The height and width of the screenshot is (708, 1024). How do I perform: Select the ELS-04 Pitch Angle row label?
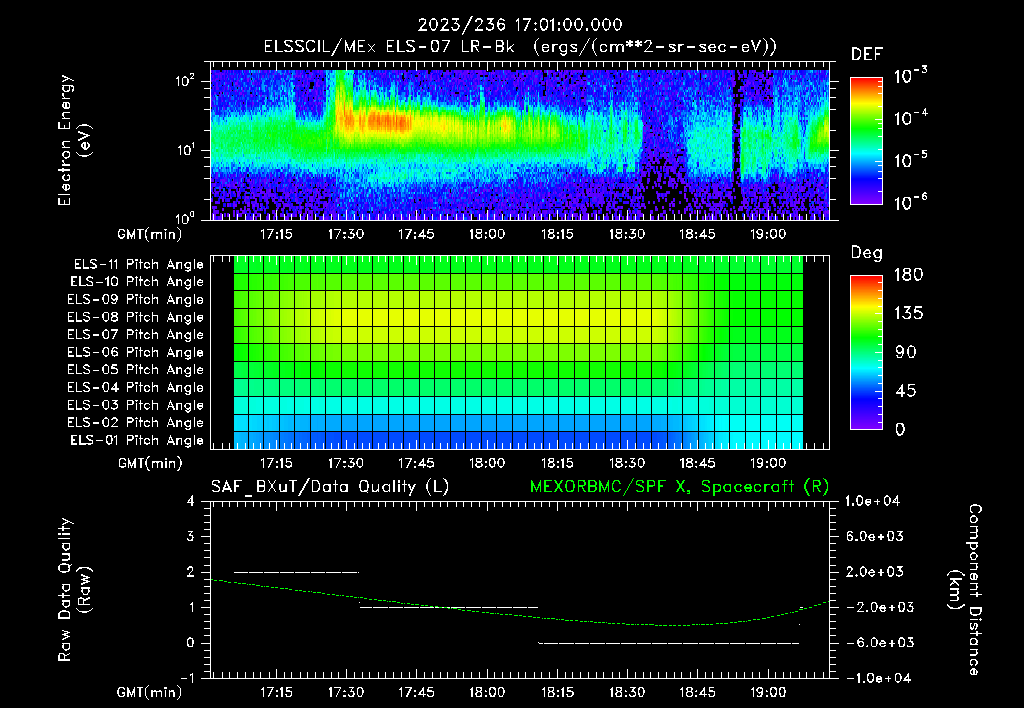pos(136,388)
